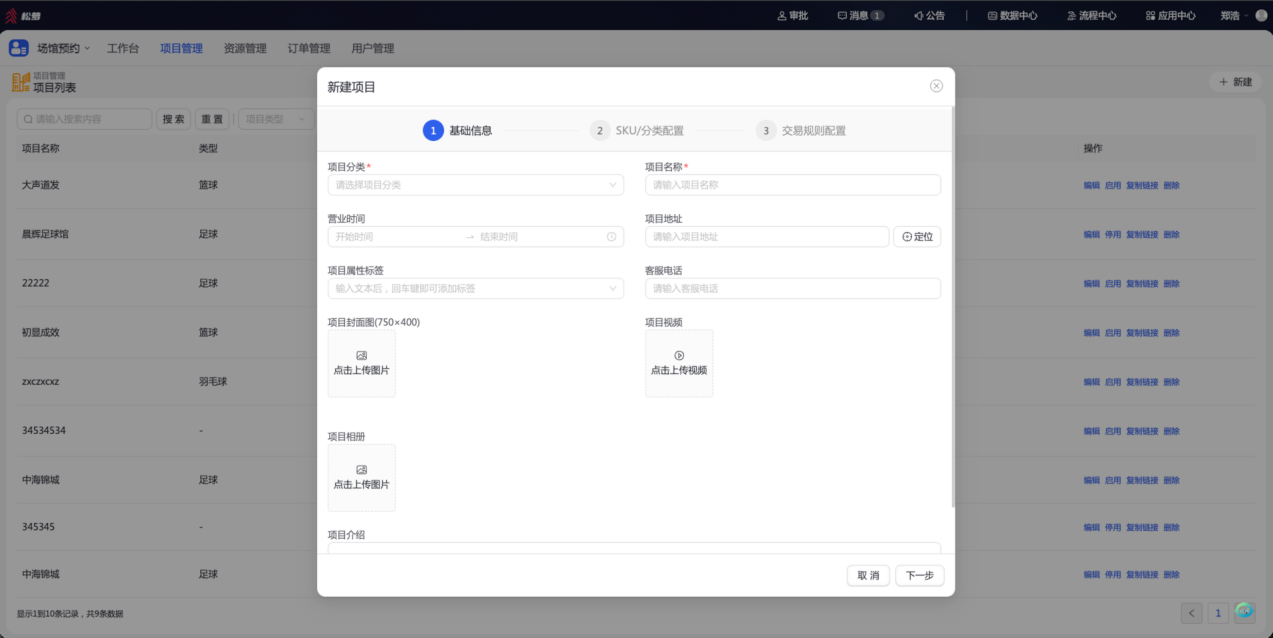Click 羽毛球 type cell in zxczxcxz row
1273x638 pixels.
click(213, 381)
